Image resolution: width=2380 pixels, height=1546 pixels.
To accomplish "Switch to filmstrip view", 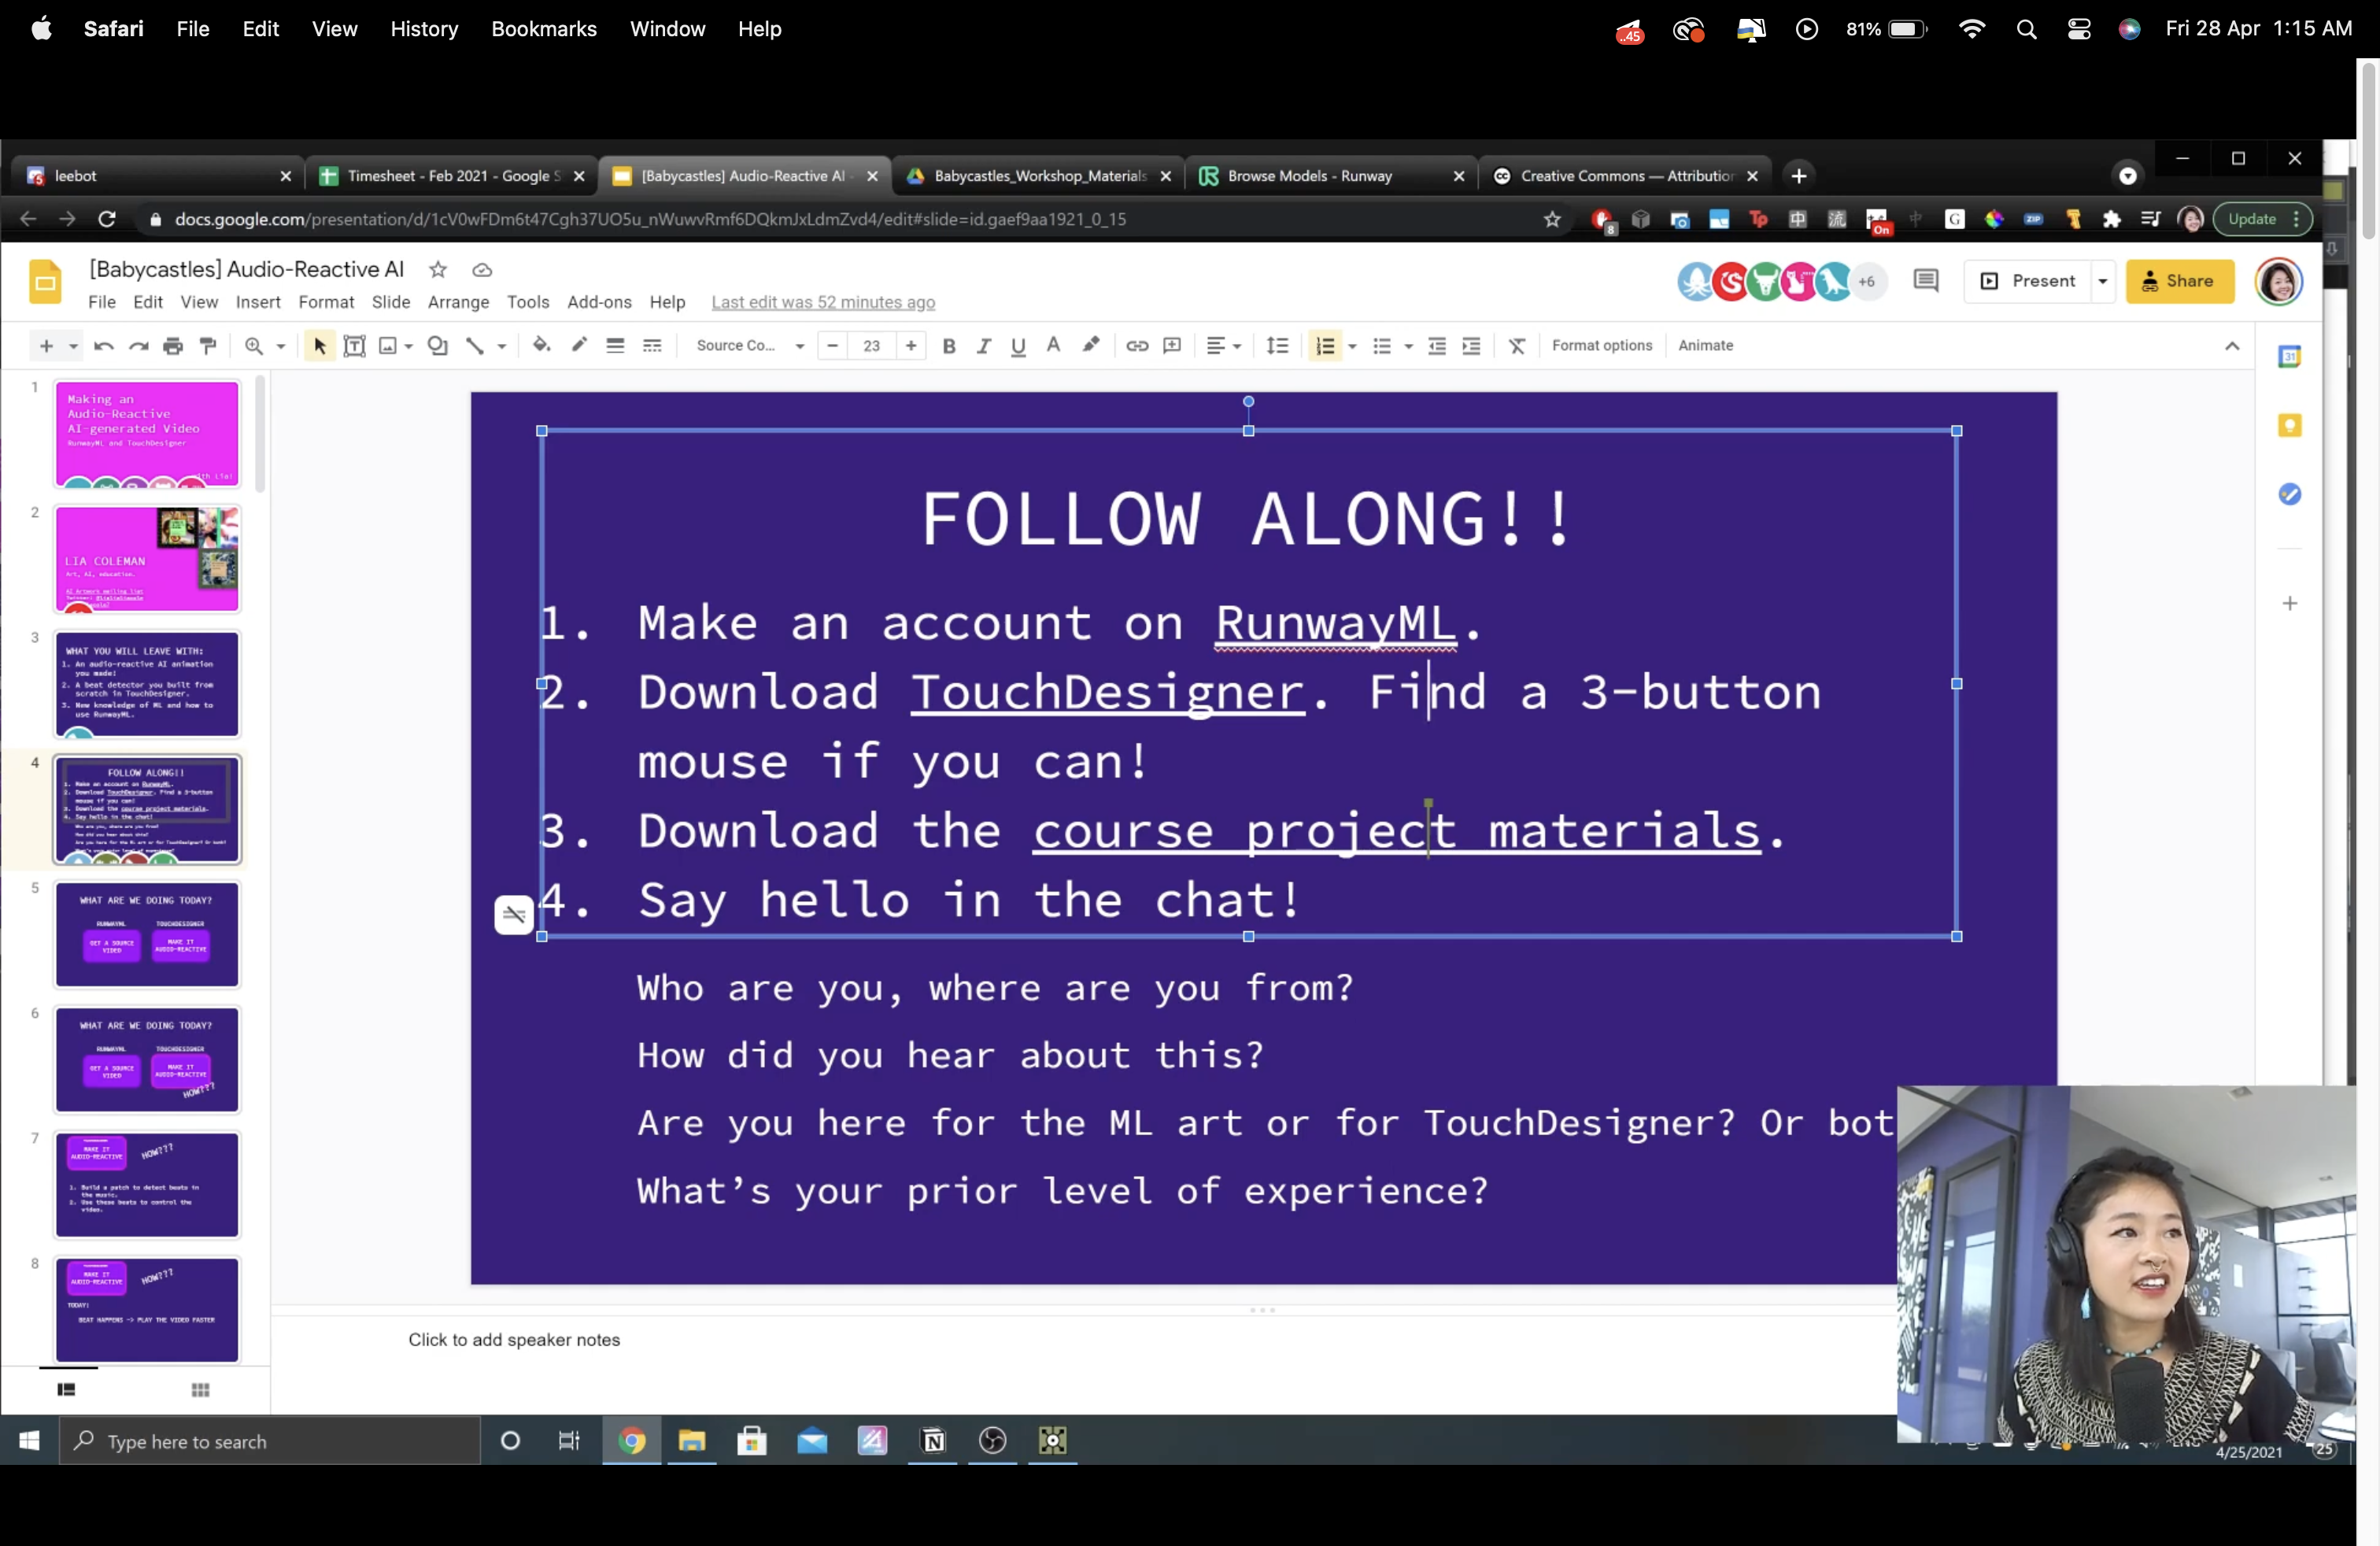I will pos(66,1390).
